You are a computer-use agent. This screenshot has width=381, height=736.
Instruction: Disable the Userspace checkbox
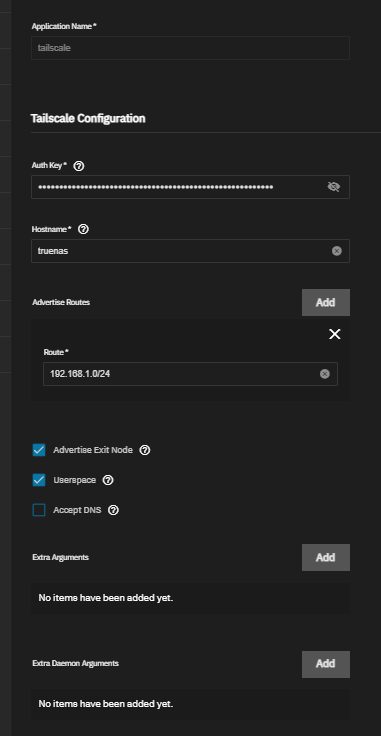click(39, 480)
